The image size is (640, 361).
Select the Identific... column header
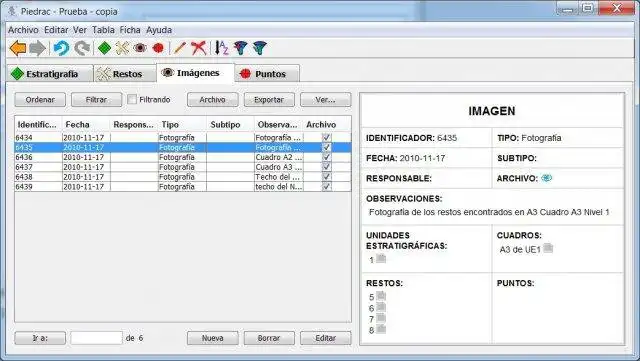[38, 125]
